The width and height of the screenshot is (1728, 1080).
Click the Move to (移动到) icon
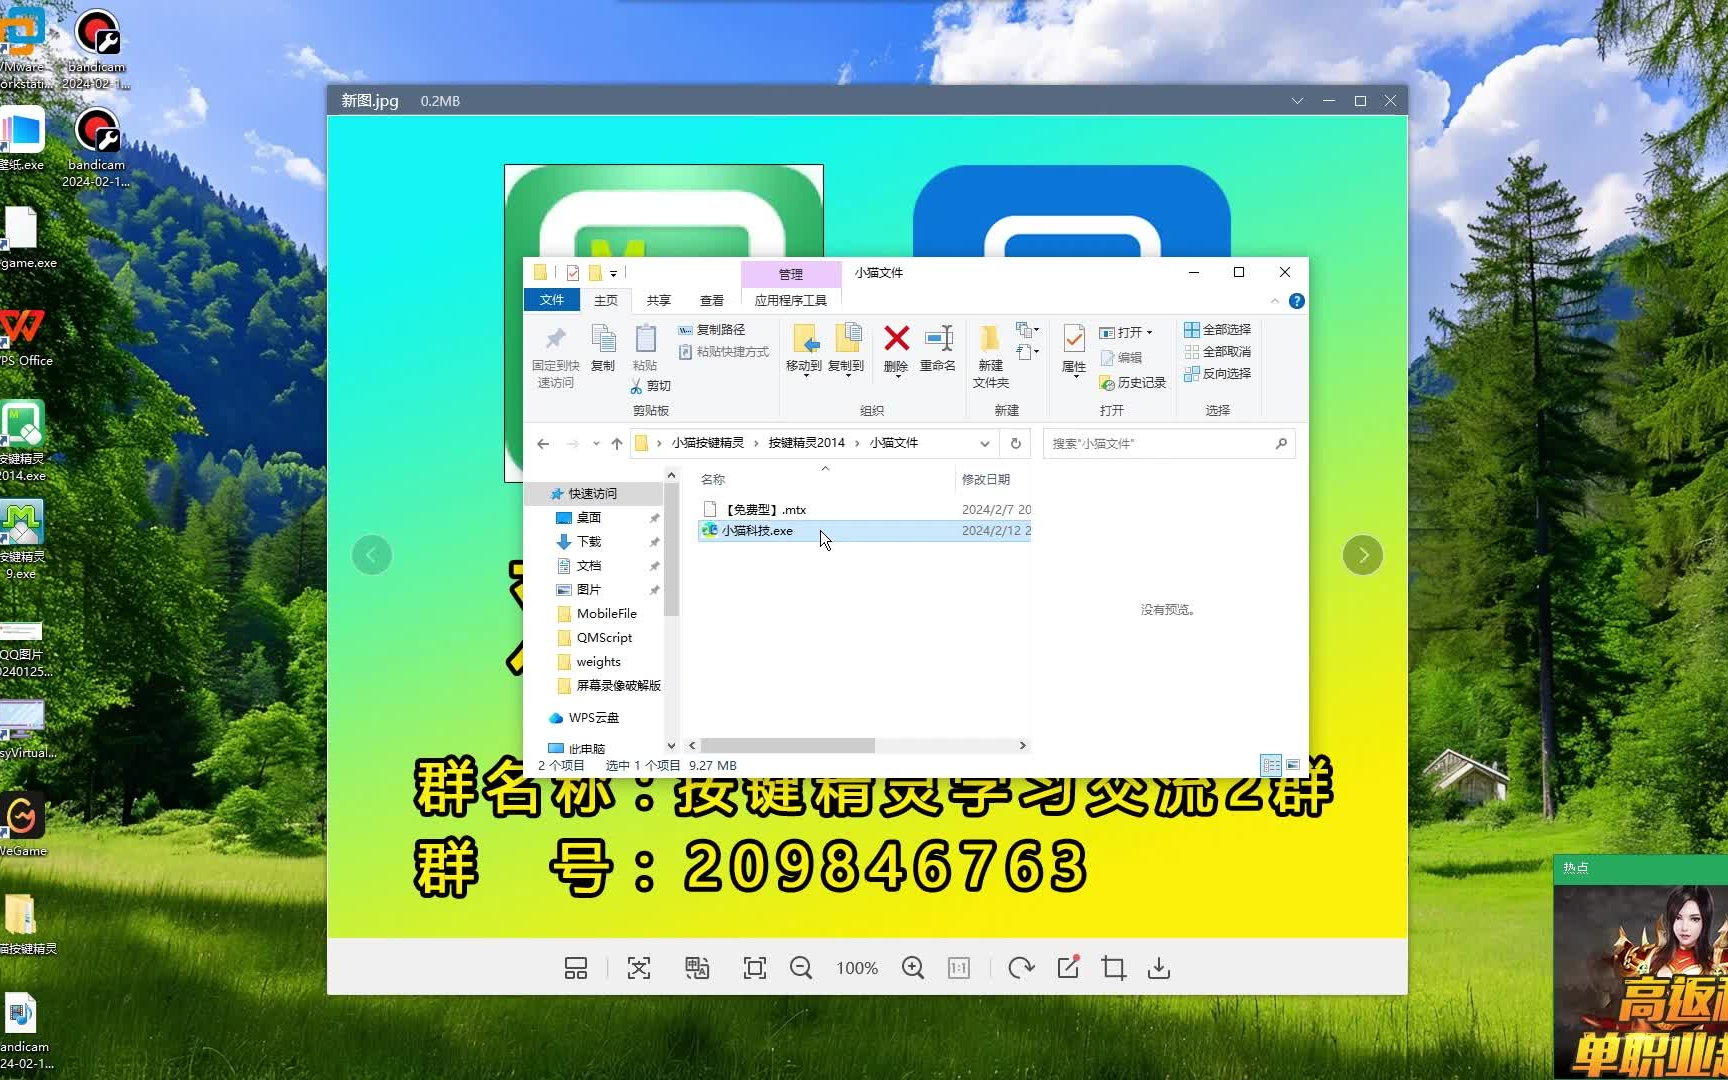(x=804, y=349)
